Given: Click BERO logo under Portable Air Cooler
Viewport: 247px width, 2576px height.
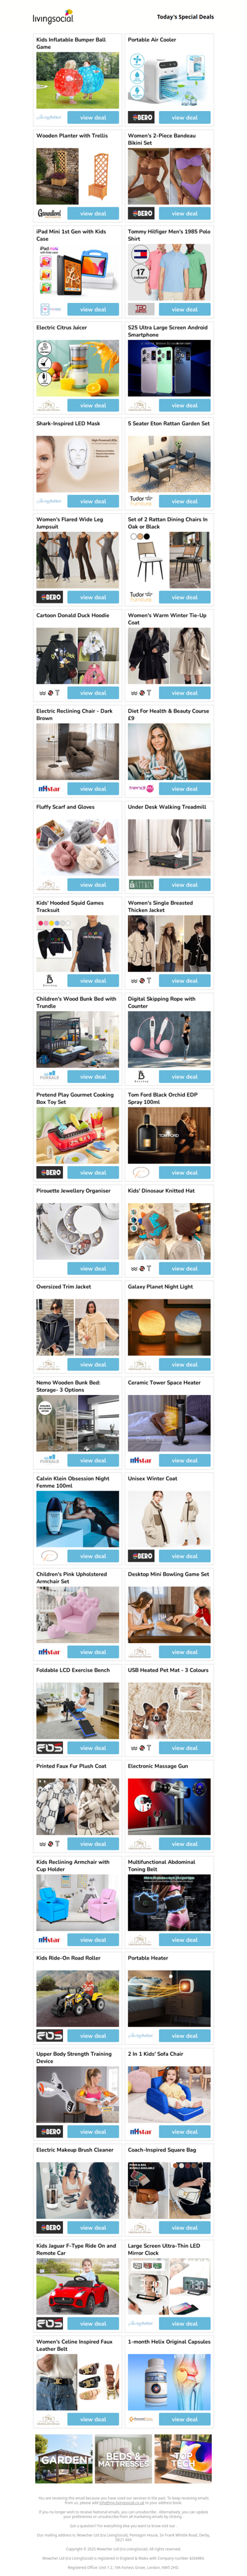Looking at the screenshot, I should click(x=141, y=118).
